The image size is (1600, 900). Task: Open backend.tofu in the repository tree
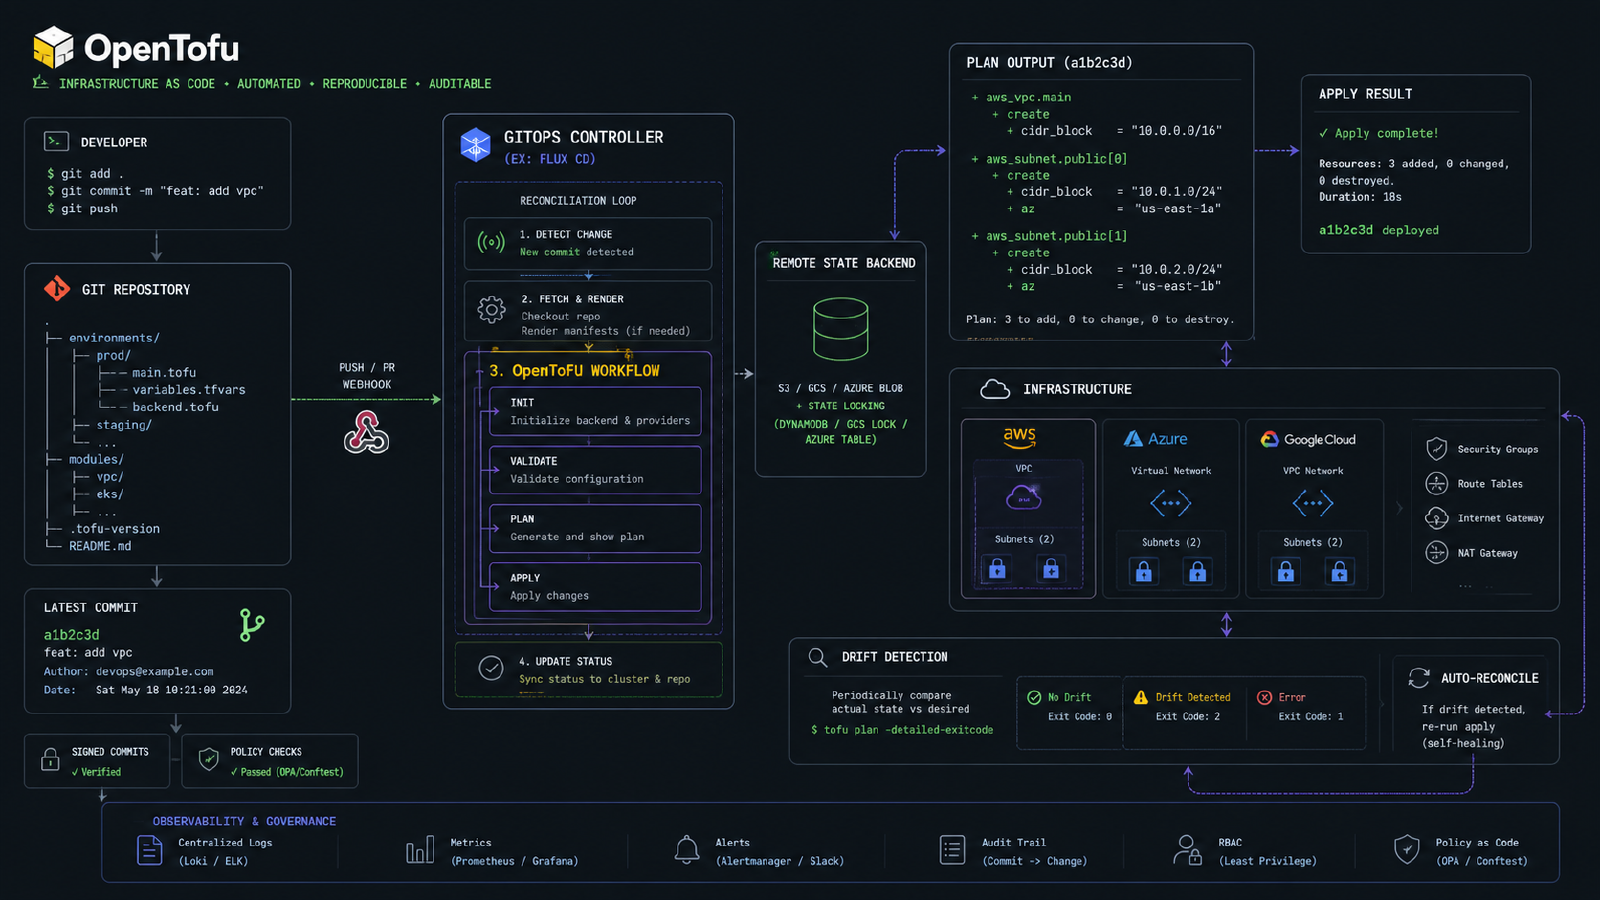coord(175,407)
